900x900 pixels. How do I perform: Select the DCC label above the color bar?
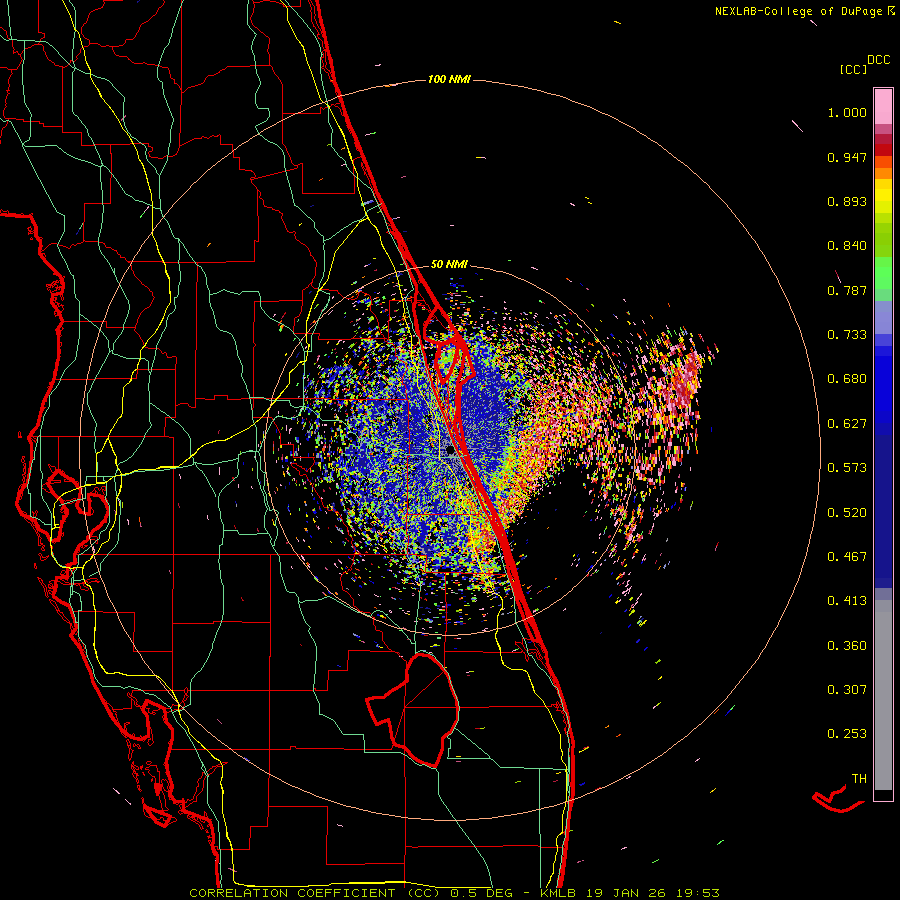point(879,60)
